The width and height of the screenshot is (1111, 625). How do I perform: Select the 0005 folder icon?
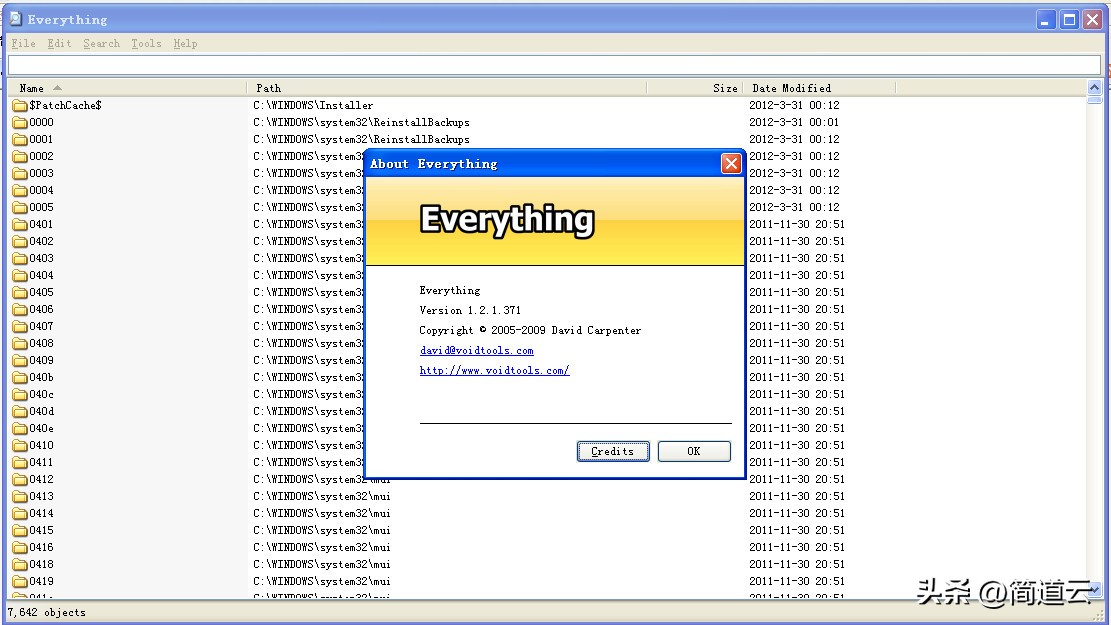(x=20, y=208)
